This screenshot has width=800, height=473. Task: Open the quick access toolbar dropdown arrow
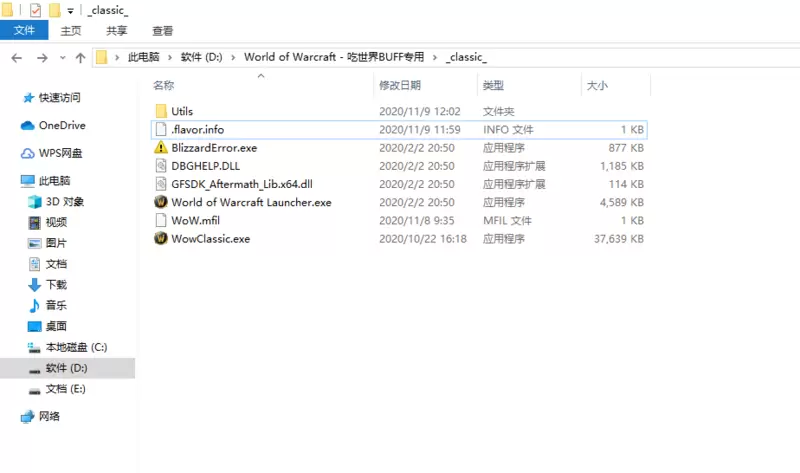click(x=70, y=11)
